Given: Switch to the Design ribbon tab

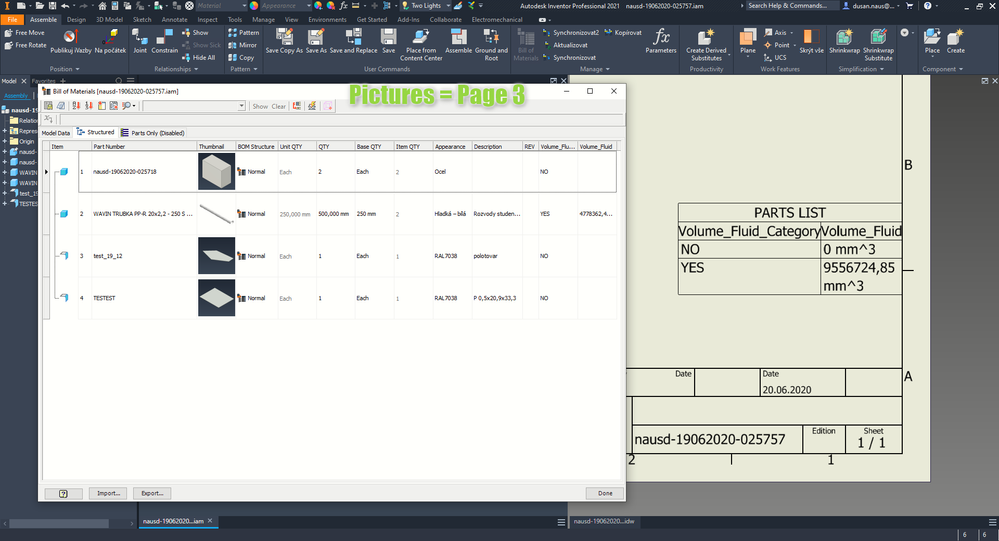Looking at the screenshot, I should [76, 20].
